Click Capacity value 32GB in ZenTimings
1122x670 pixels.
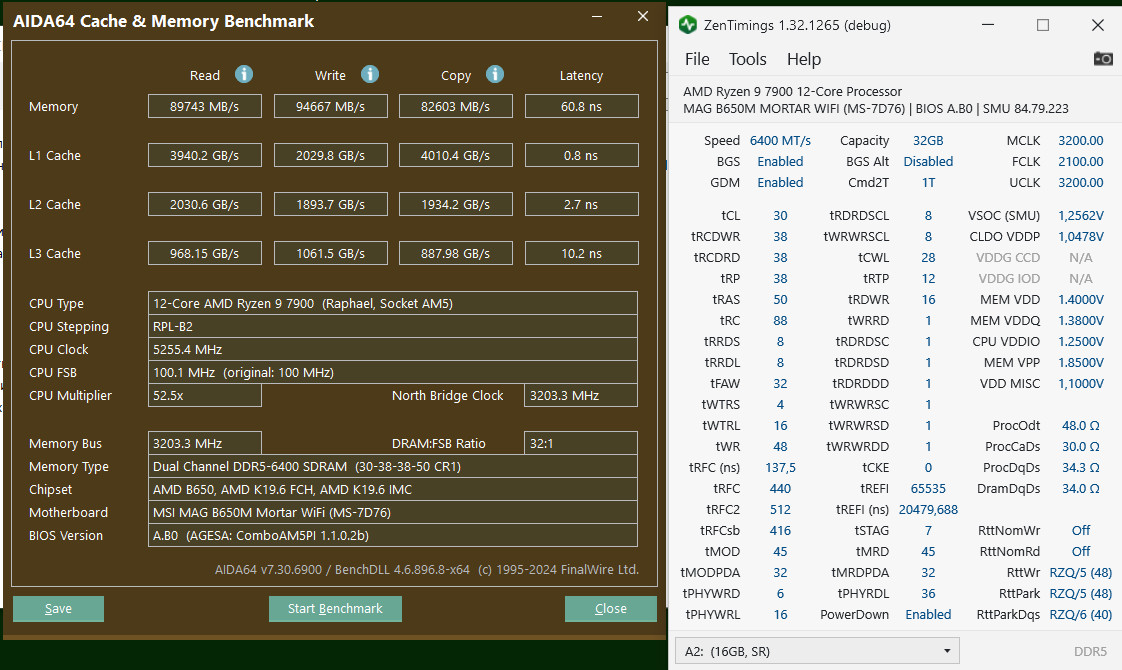(x=928, y=140)
